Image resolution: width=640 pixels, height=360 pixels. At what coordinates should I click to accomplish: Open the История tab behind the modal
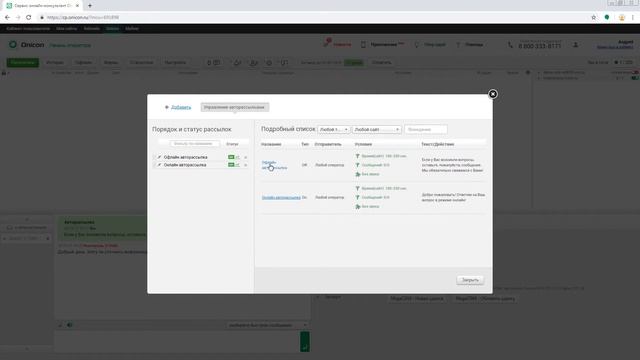(55, 62)
